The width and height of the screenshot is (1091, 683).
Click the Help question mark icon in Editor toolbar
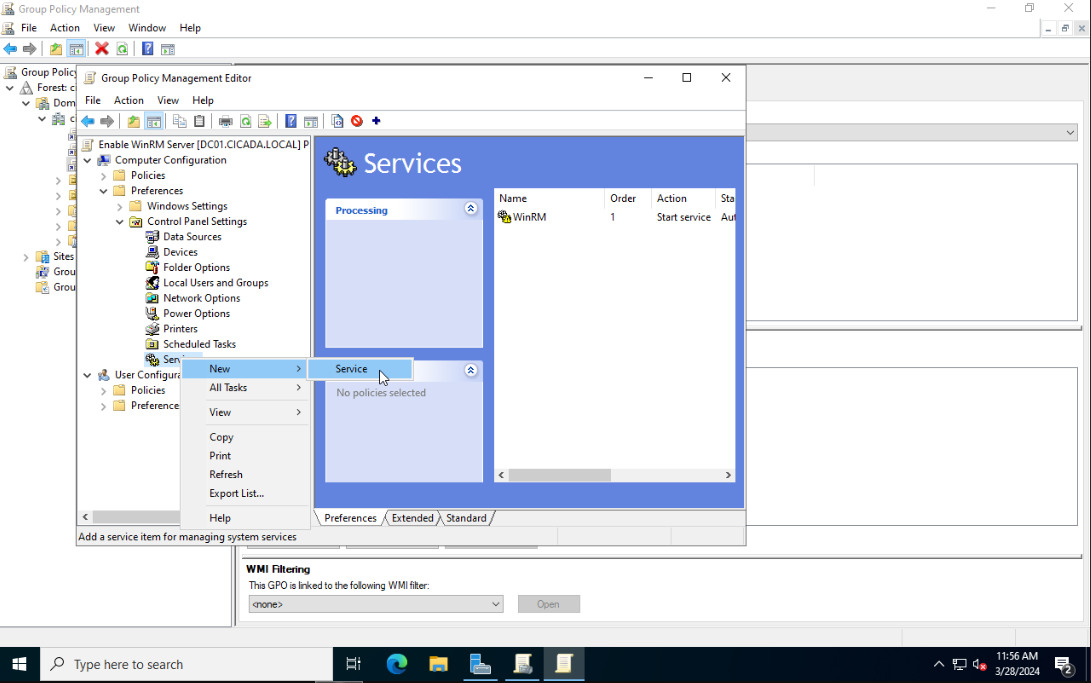(291, 121)
